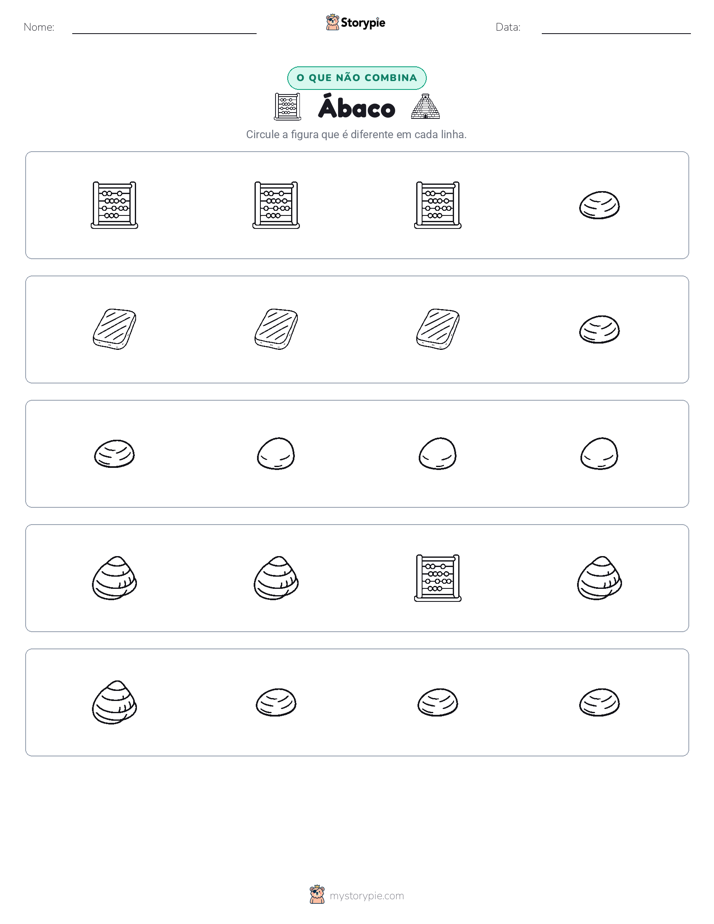The width and height of the screenshot is (714, 924).
Task: Click the last smooth pebble in row three
Action: tap(599, 454)
